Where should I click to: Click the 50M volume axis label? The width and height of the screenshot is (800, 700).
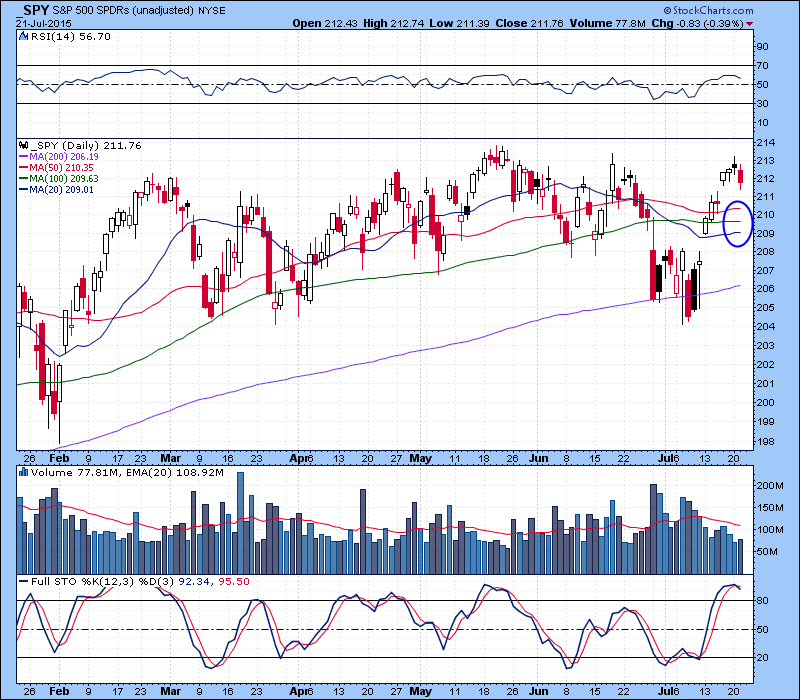pos(767,552)
